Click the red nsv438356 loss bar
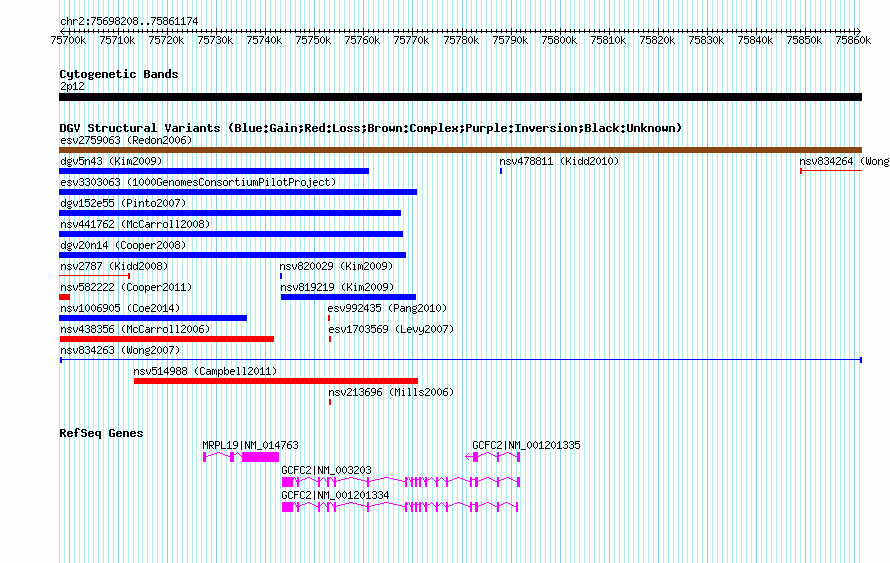 coord(167,339)
